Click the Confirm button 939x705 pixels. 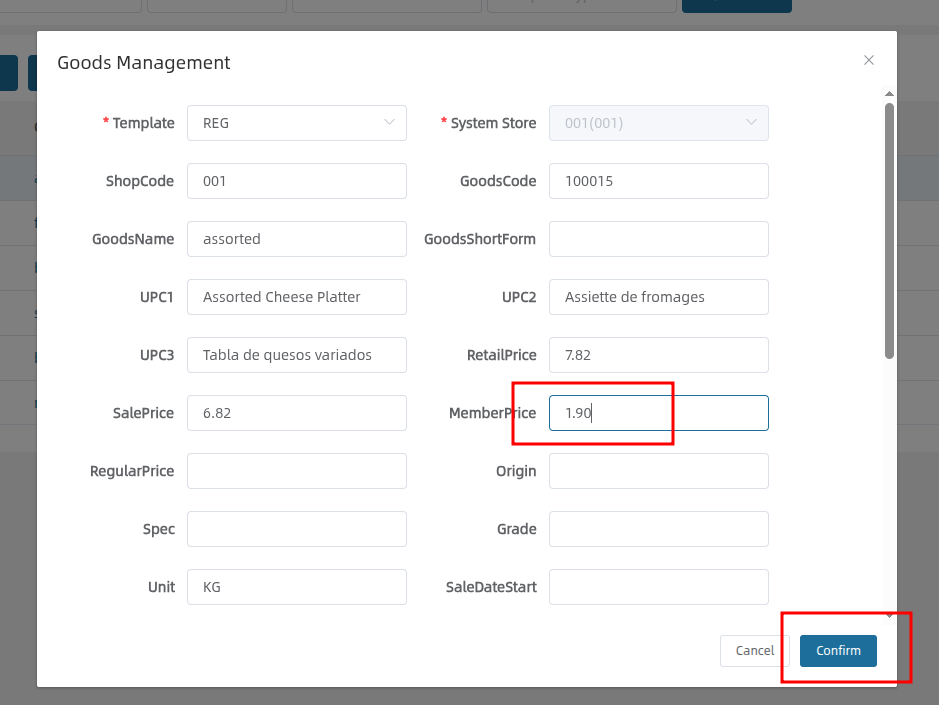[x=837, y=651]
